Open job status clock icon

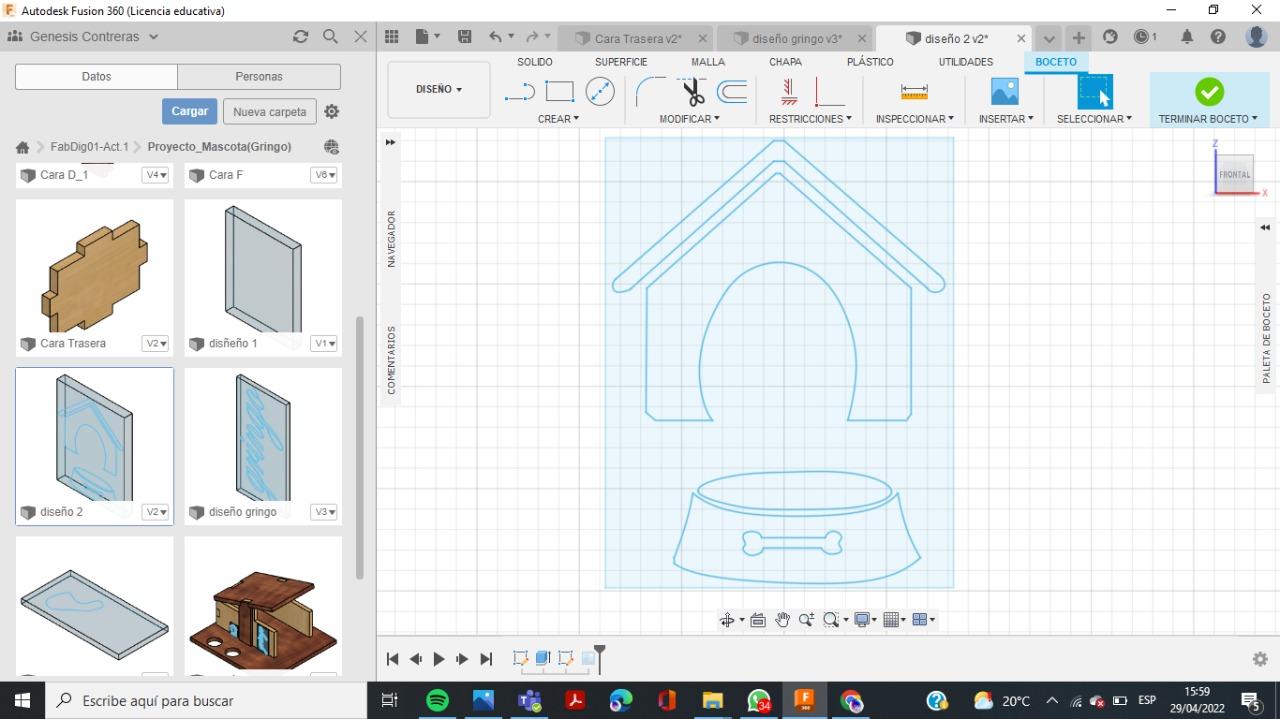coord(1142,37)
